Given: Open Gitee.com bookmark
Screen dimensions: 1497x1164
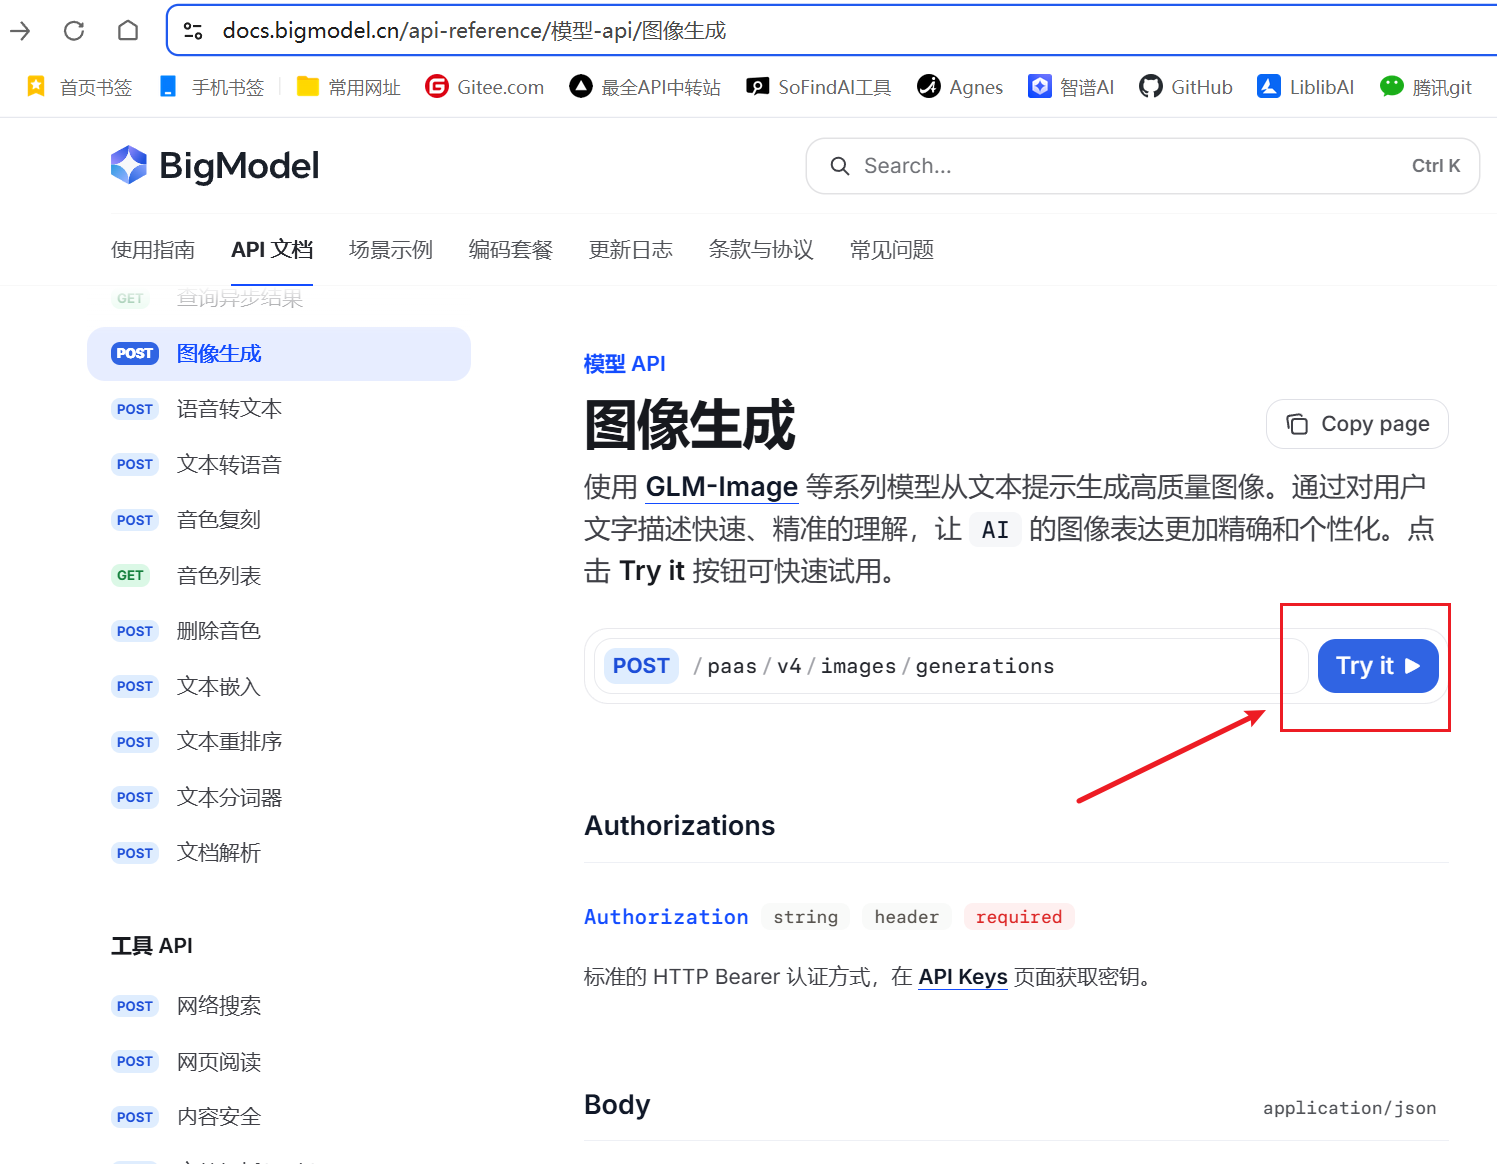Looking at the screenshot, I should pyautogui.click(x=485, y=87).
